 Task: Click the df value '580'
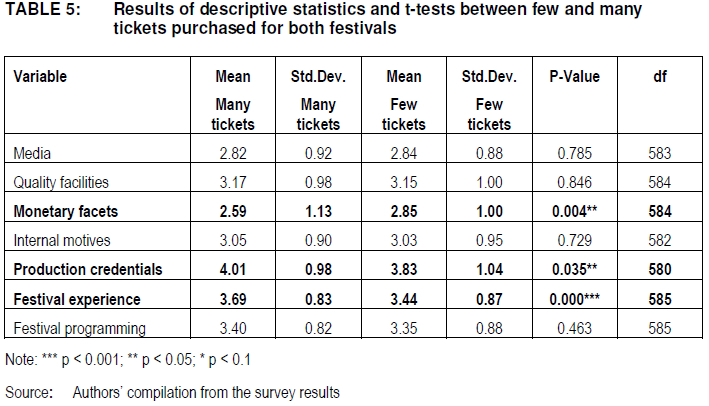click(x=659, y=270)
